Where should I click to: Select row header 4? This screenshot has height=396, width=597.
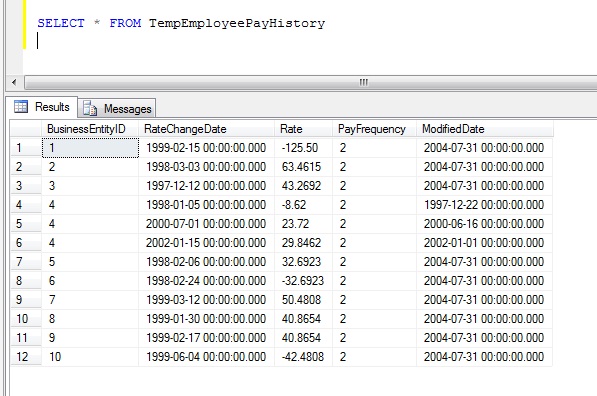point(26,205)
